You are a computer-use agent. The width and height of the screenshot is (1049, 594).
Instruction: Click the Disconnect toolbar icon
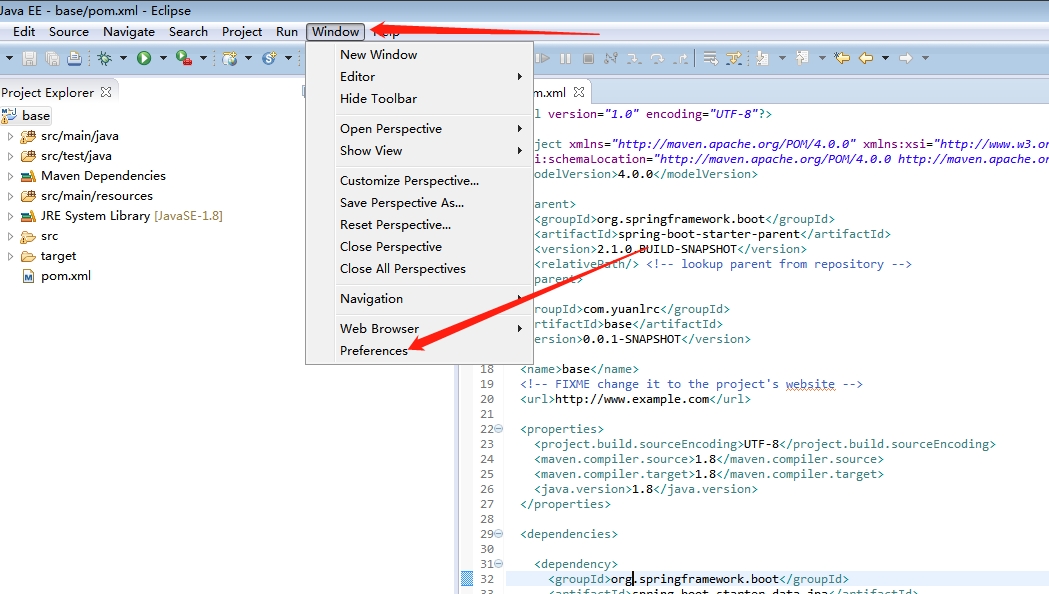611,58
